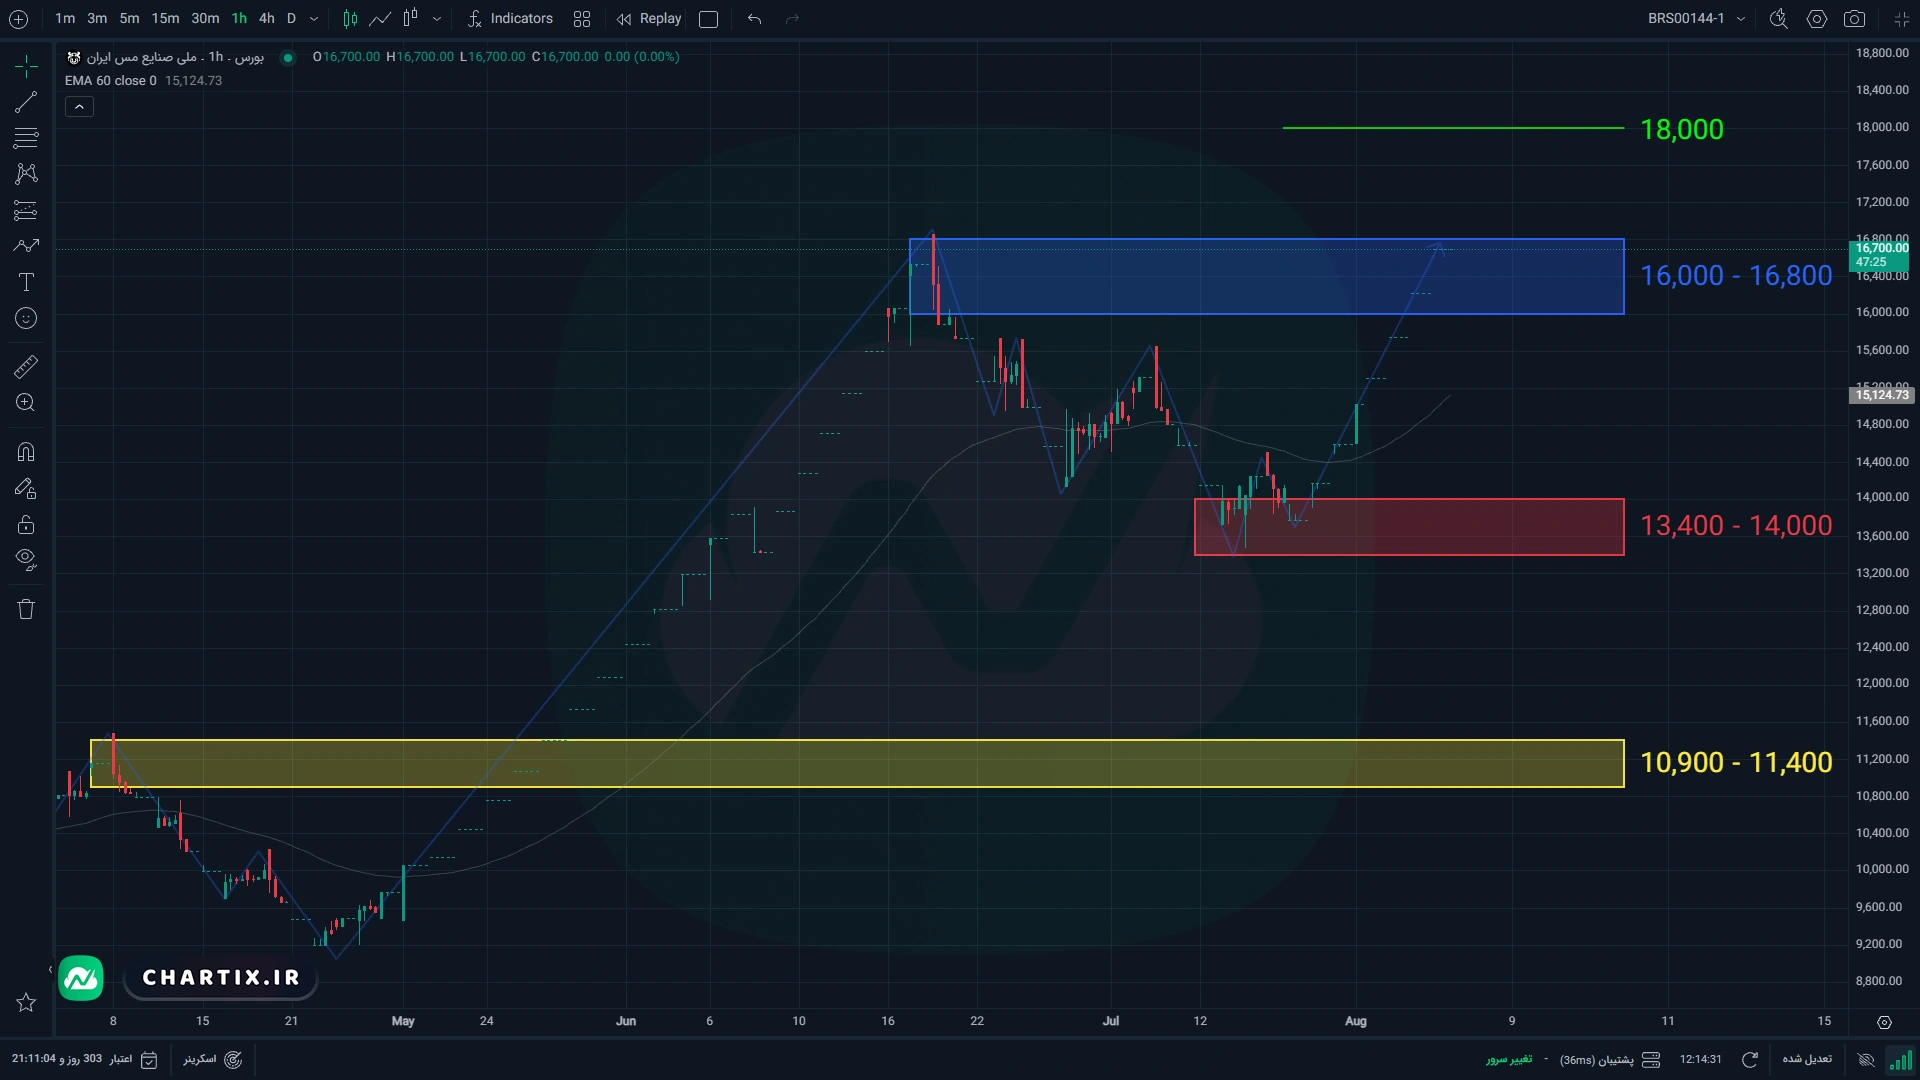The height and width of the screenshot is (1080, 1920).
Task: Select the trend line drawing tool
Action: 26,102
